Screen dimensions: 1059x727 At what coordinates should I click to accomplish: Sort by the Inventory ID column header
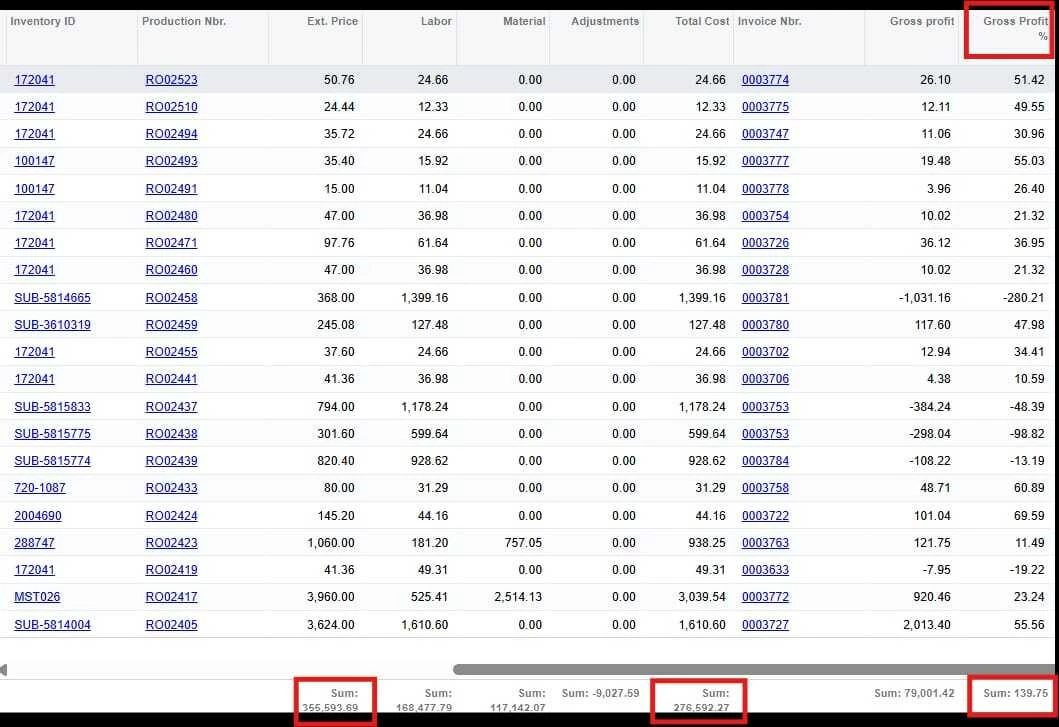click(x=43, y=22)
